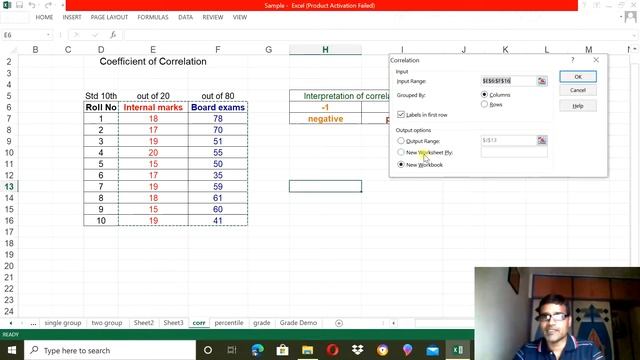
Task: Click the negative label cell
Action: (x=325, y=119)
